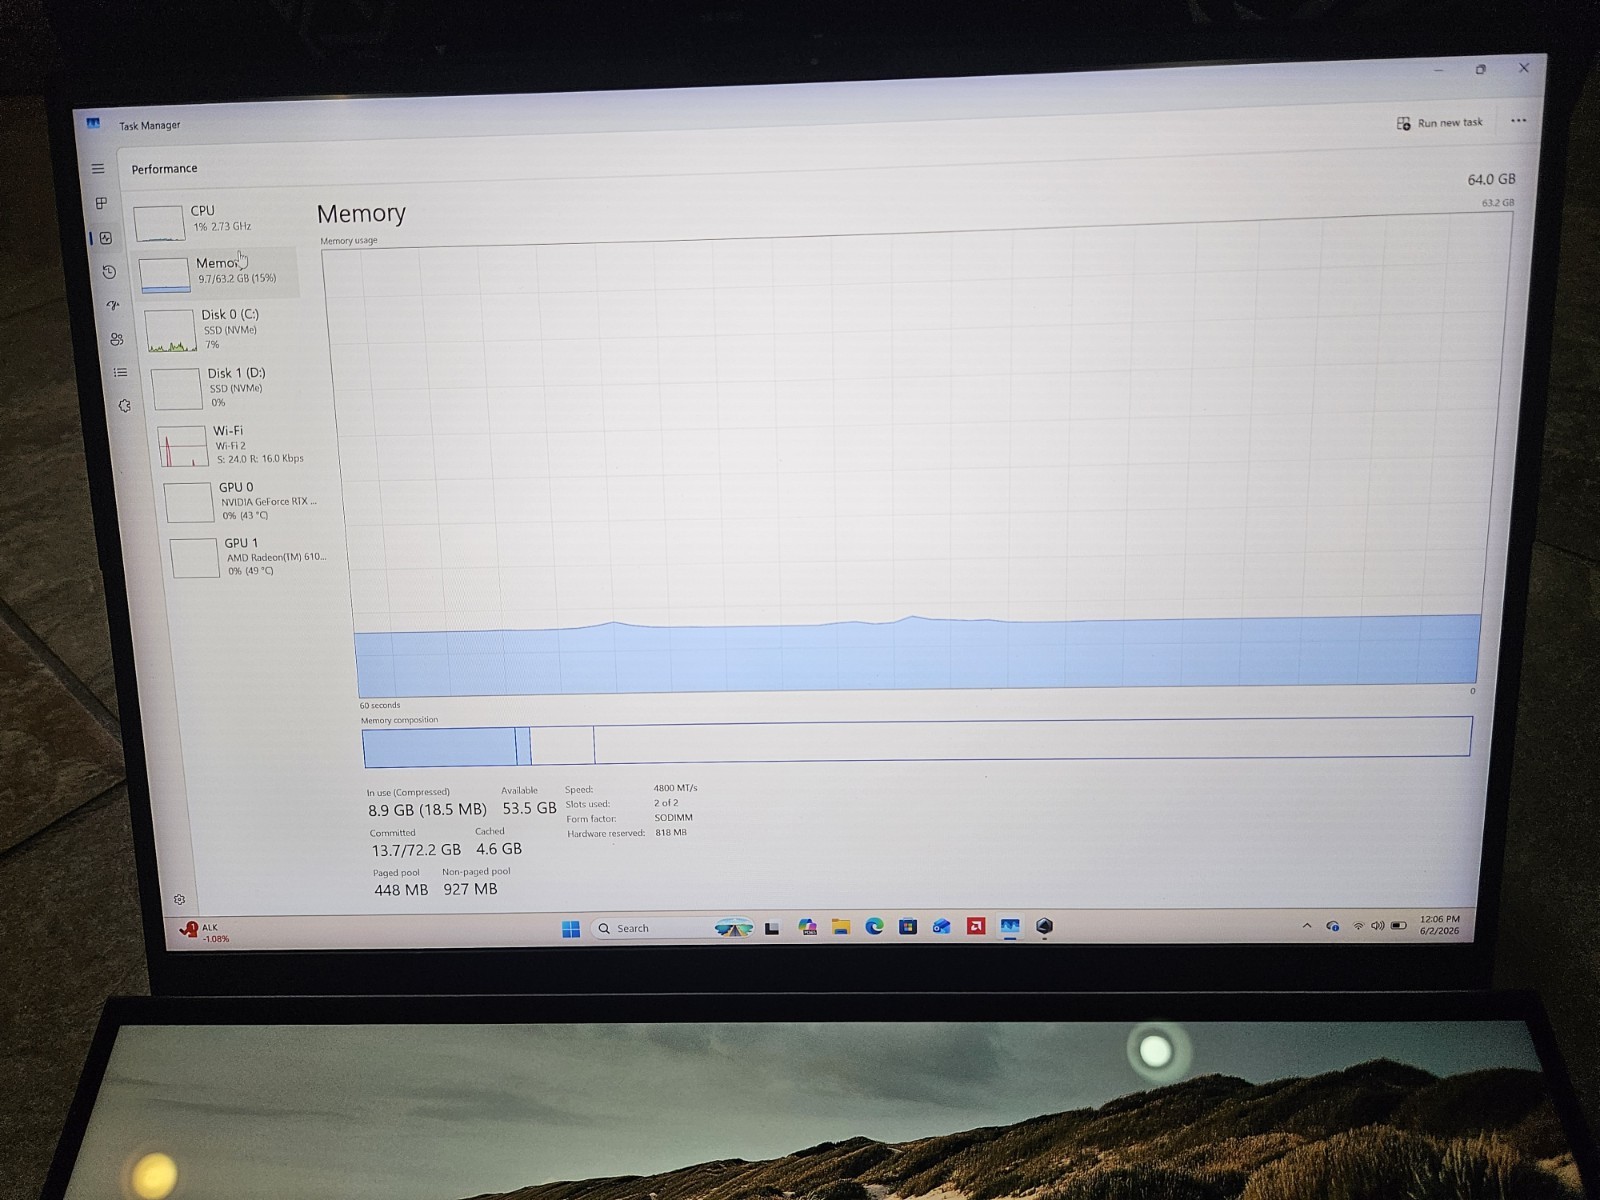Open Task Manager settings gear

179,899
